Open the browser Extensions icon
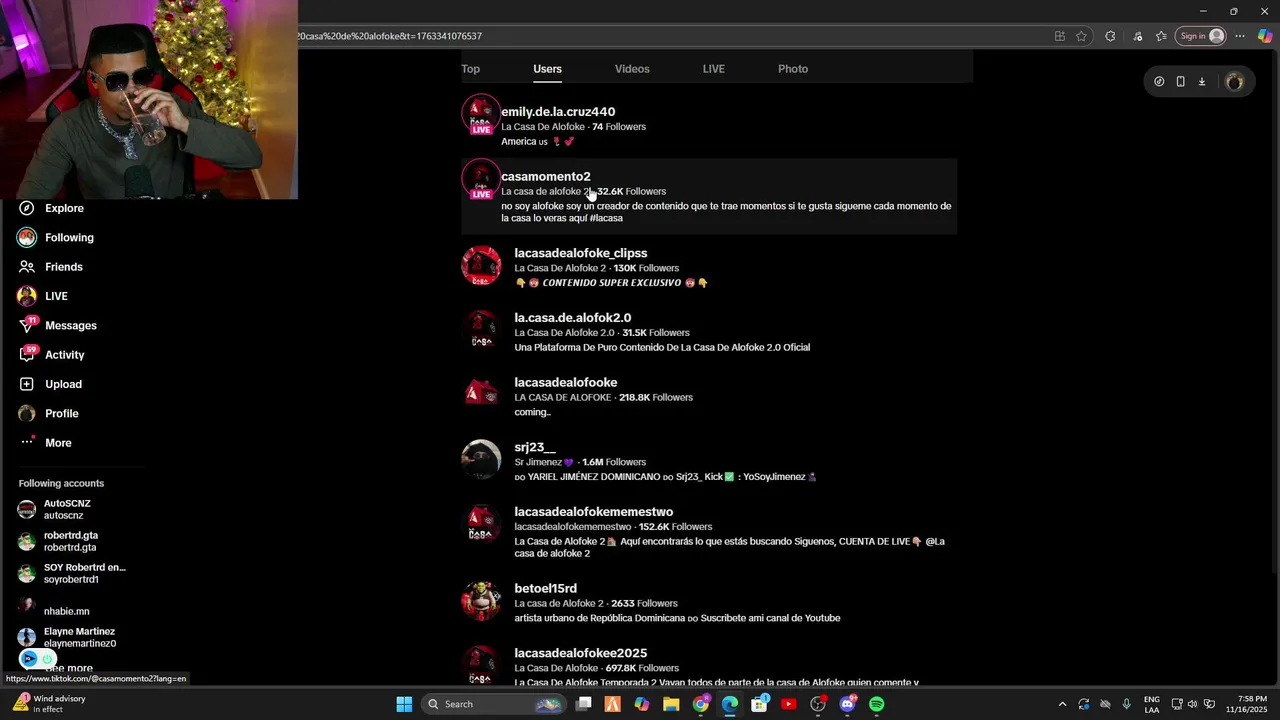1280x720 pixels. (x=1110, y=36)
